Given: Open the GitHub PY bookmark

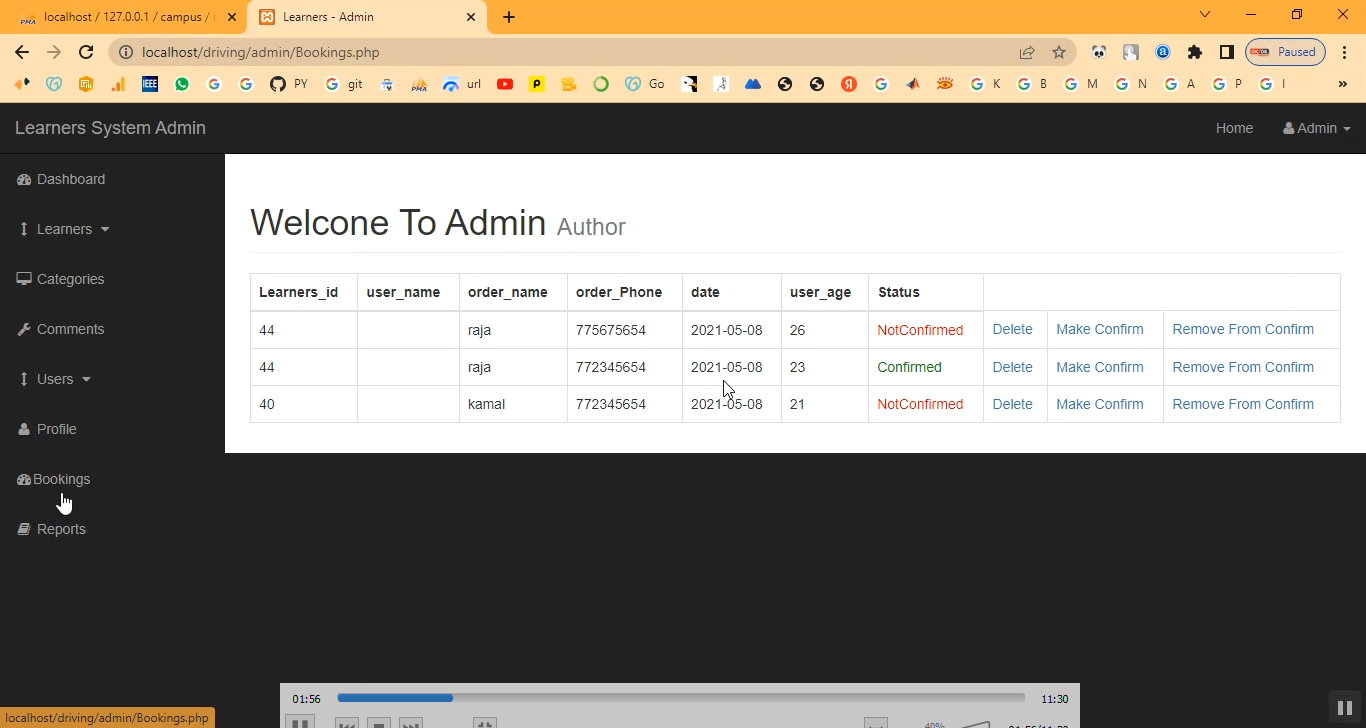Looking at the screenshot, I should 289,85.
